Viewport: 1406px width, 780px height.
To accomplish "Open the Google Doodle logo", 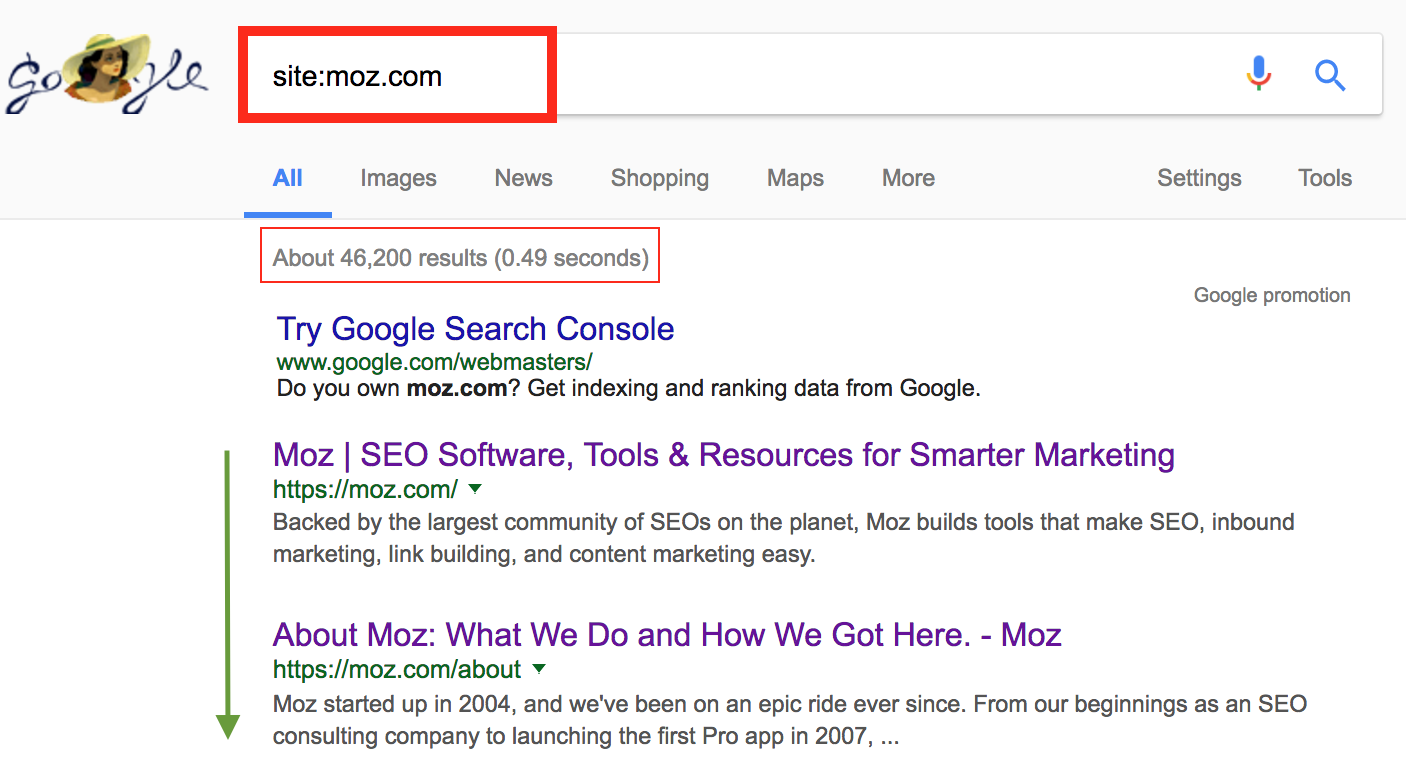I will point(105,72).
